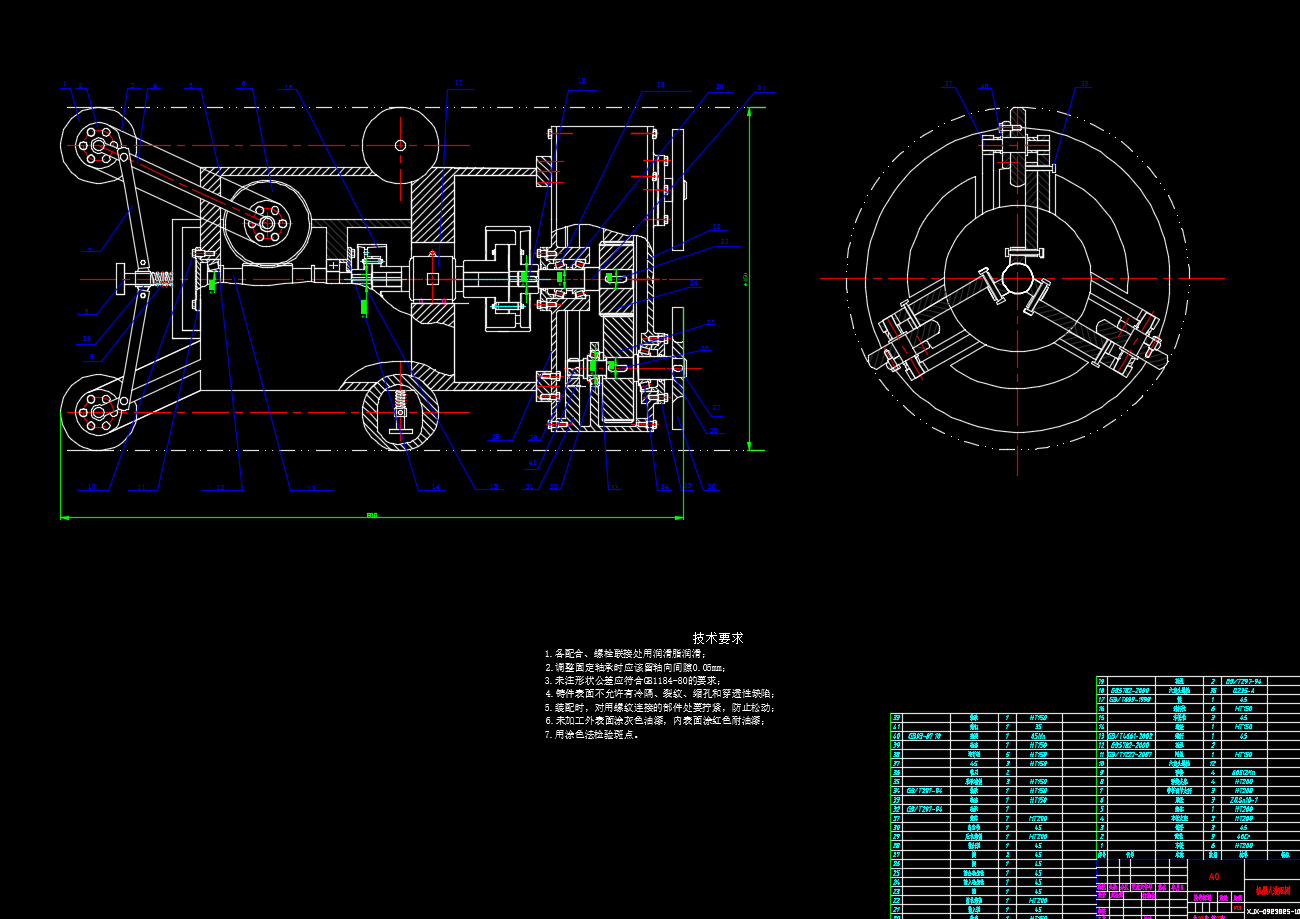The height and width of the screenshot is (919, 1300).
Task: Click requirement line 2 mentioning 0.05mm clearance
Action: (635, 667)
